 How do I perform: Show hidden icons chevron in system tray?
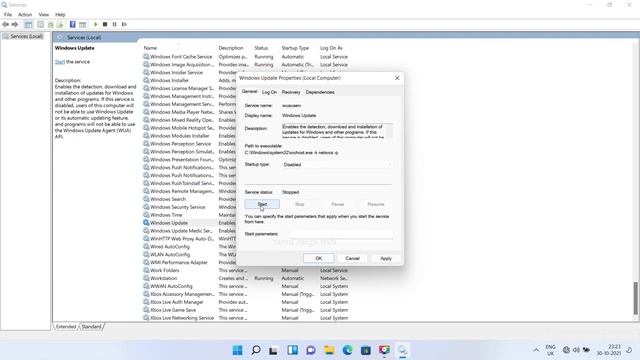pos(536,350)
